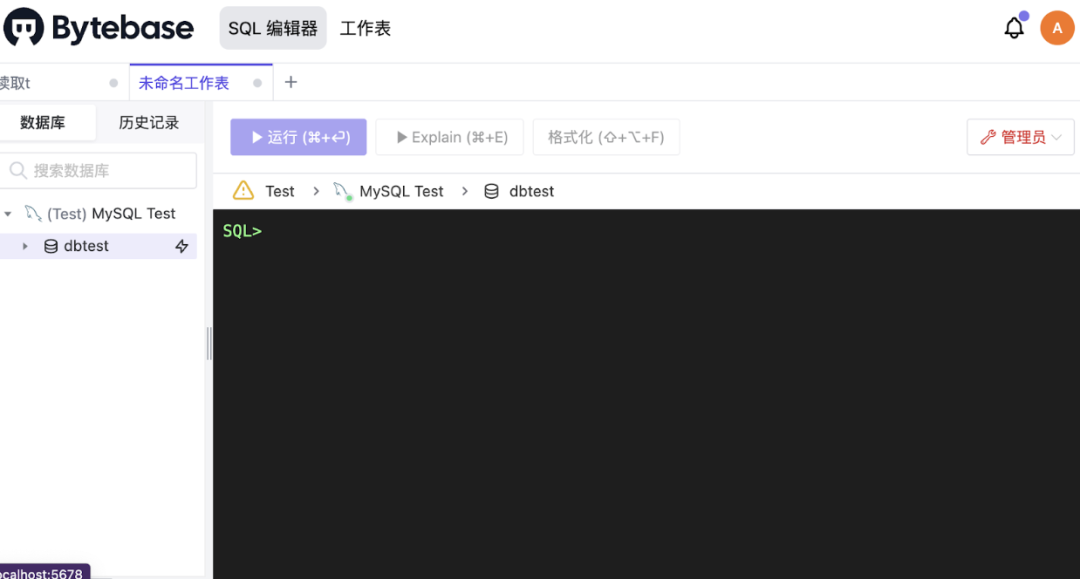Open the 工作表 menu item
This screenshot has height=579, width=1080.
(365, 28)
